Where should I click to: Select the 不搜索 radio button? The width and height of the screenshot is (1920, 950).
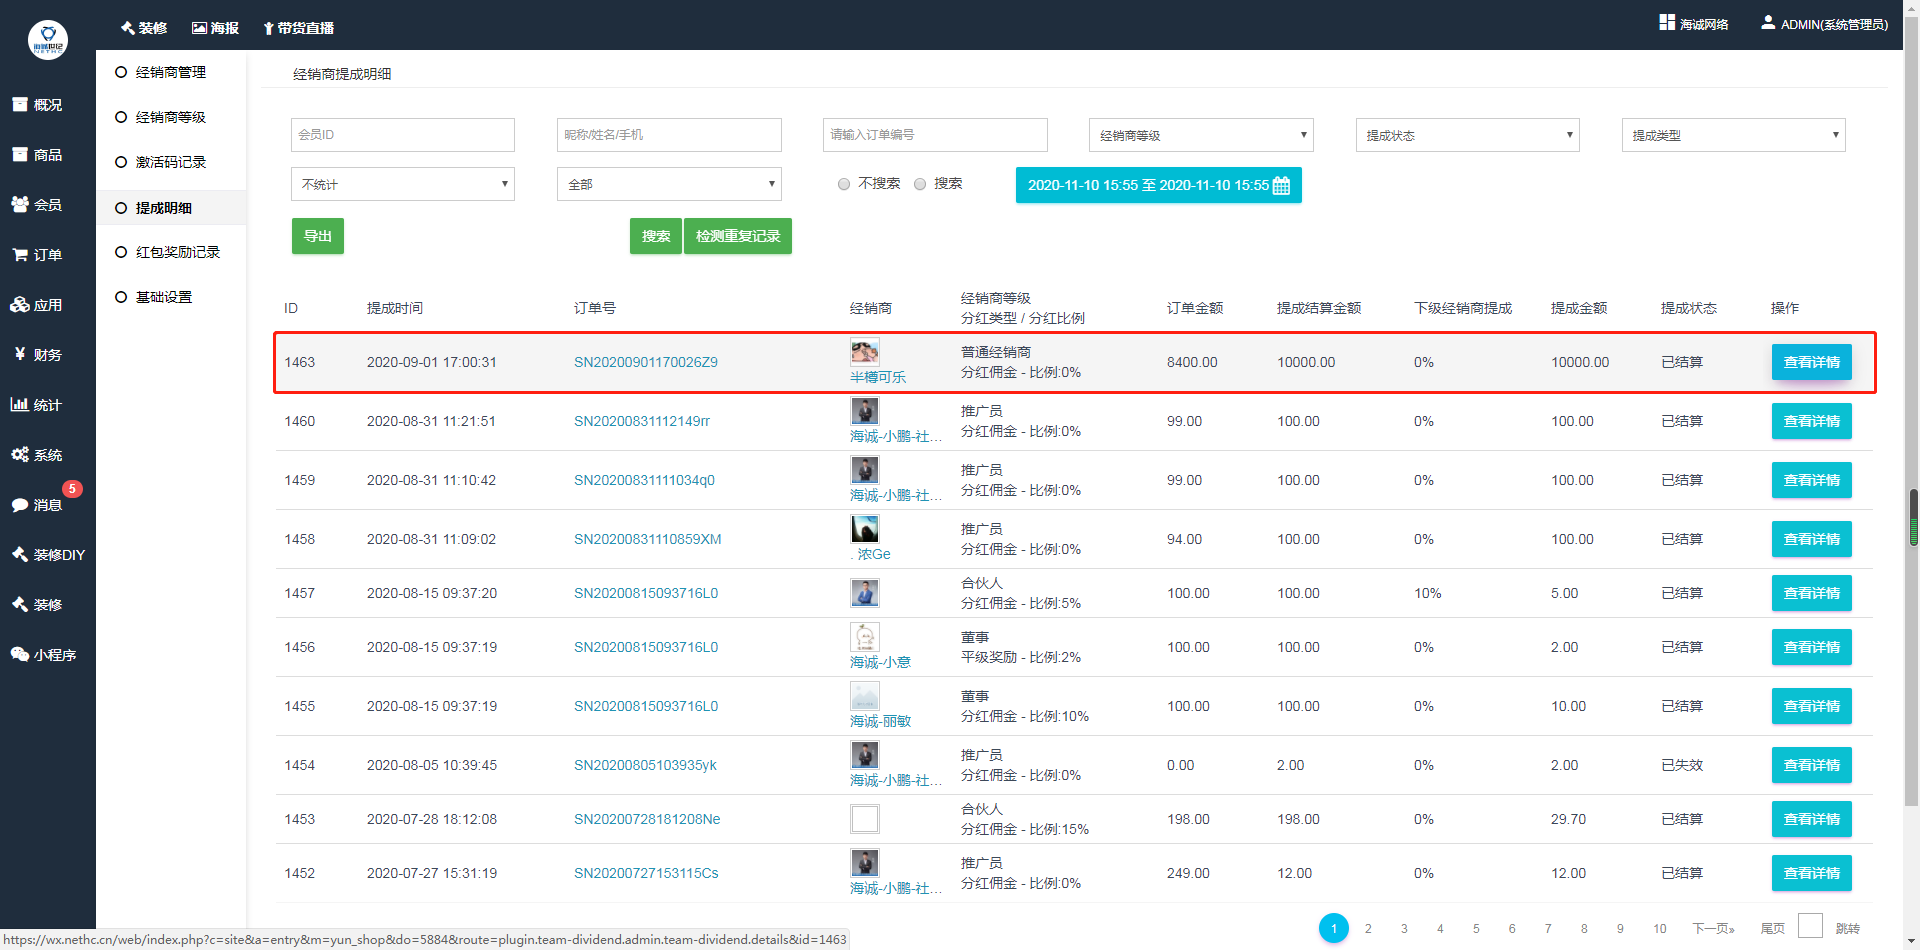(844, 184)
